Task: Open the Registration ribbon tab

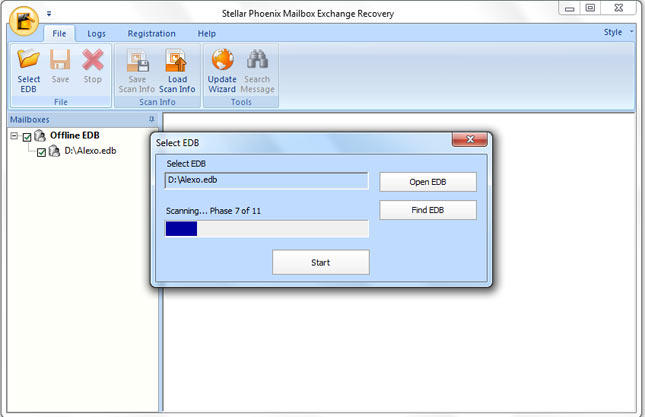Action: 151,34
